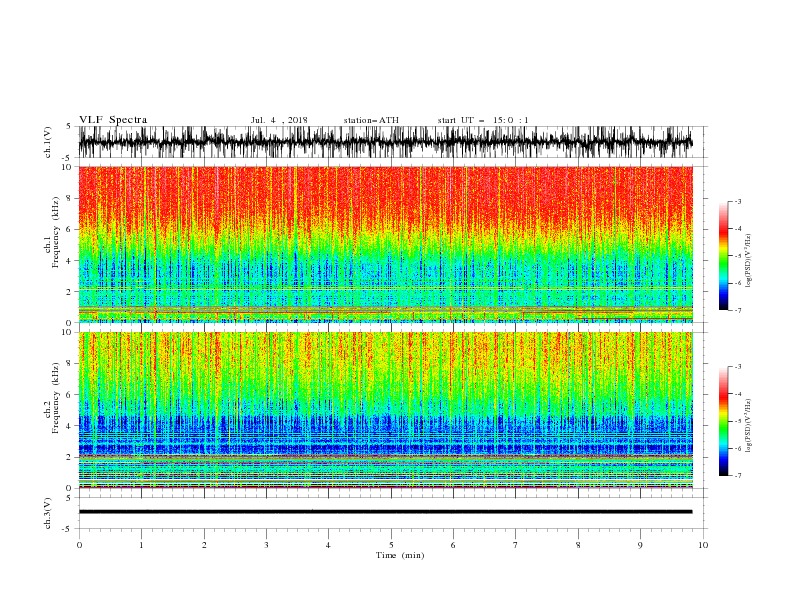Click the "ch.3(V)" axis label
The width and height of the screenshot is (792, 612).
[48, 513]
